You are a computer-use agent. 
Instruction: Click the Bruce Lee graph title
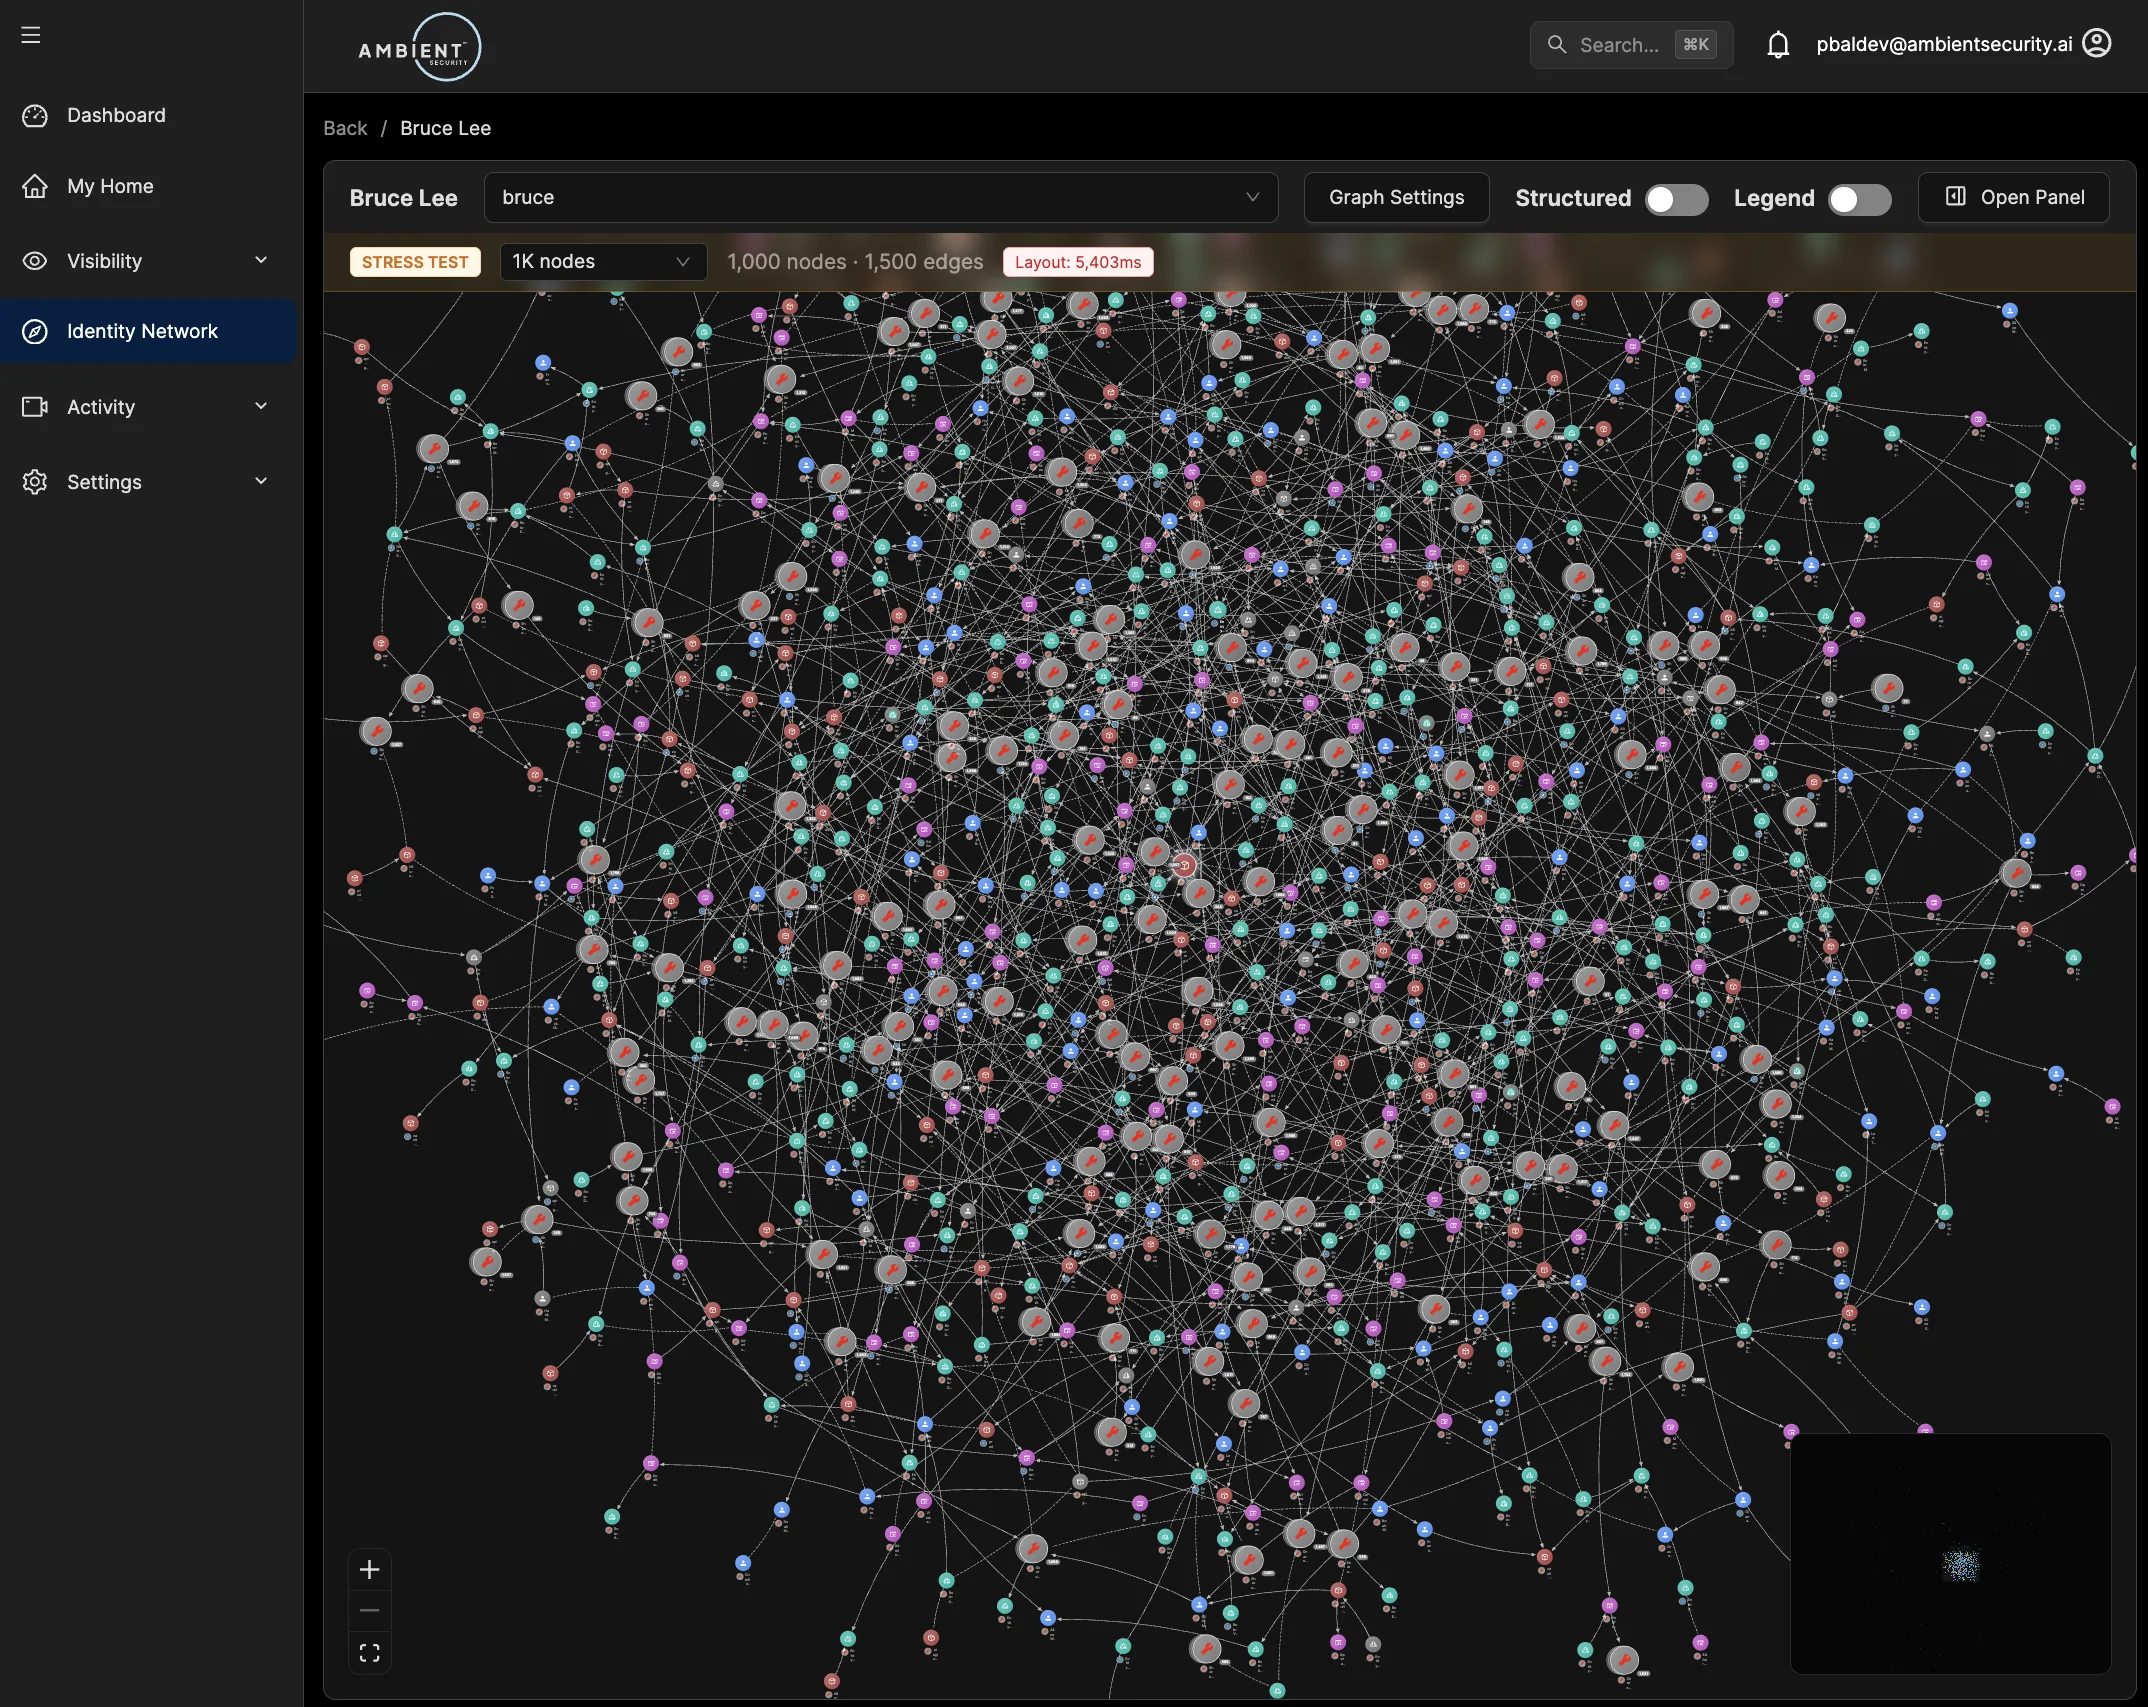pyautogui.click(x=403, y=198)
